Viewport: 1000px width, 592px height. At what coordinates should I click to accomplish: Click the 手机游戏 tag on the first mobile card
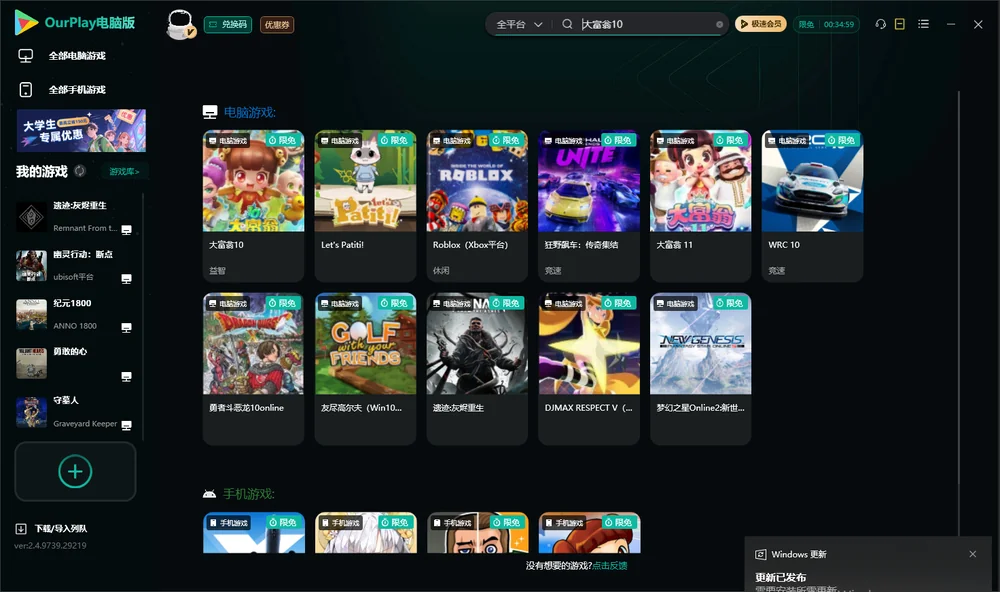228,522
